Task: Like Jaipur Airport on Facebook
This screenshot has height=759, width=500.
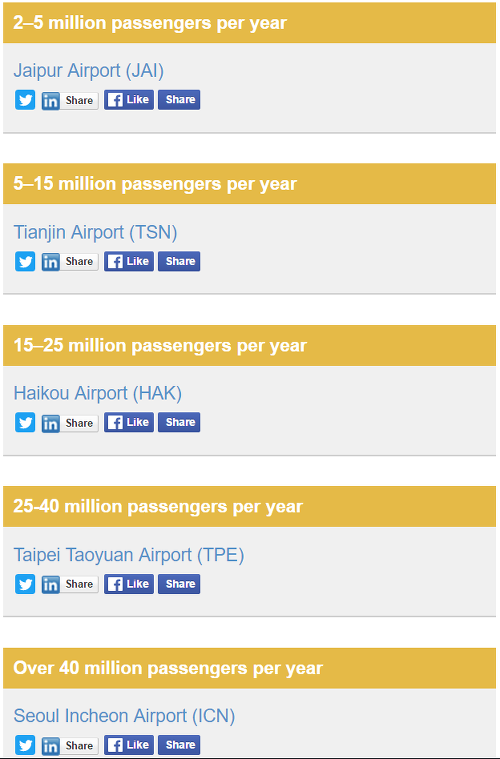Action: point(129,100)
